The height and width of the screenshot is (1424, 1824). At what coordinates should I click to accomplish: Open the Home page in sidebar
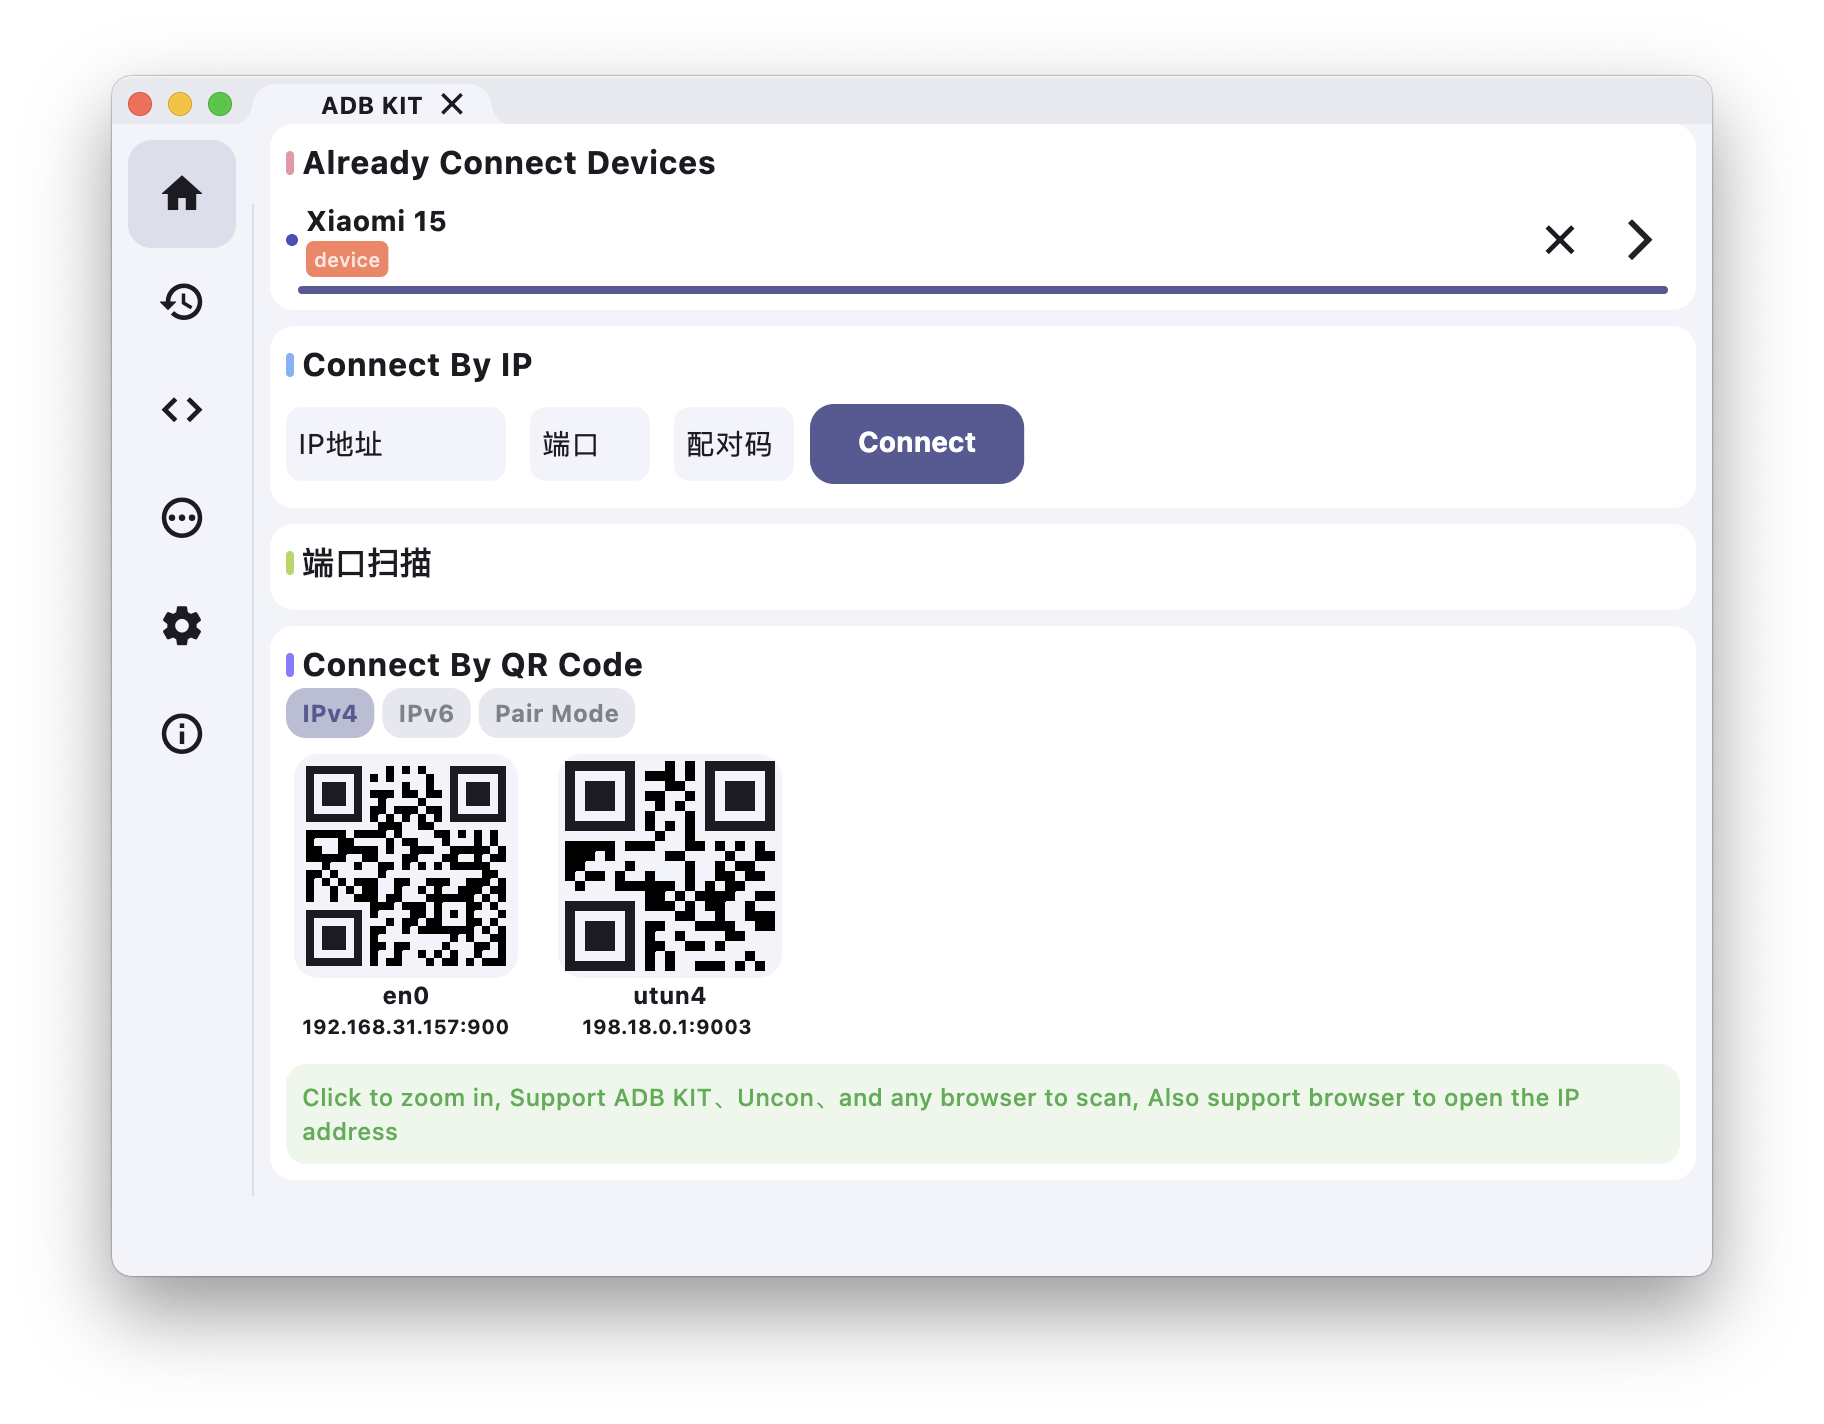182,194
